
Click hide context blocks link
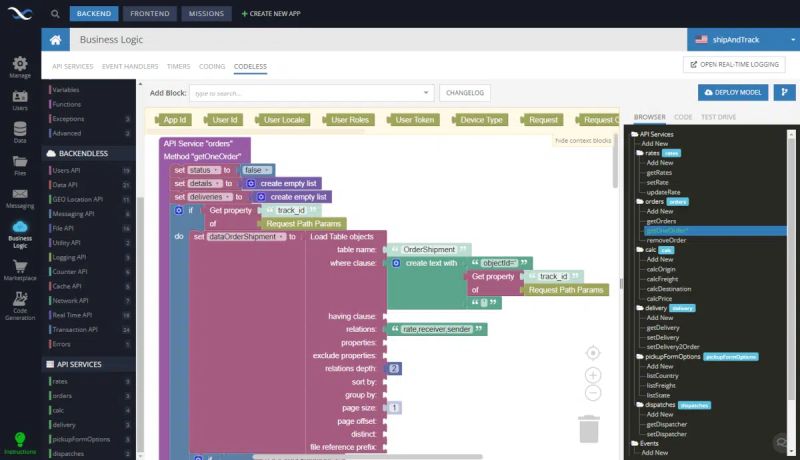[x=583, y=140]
